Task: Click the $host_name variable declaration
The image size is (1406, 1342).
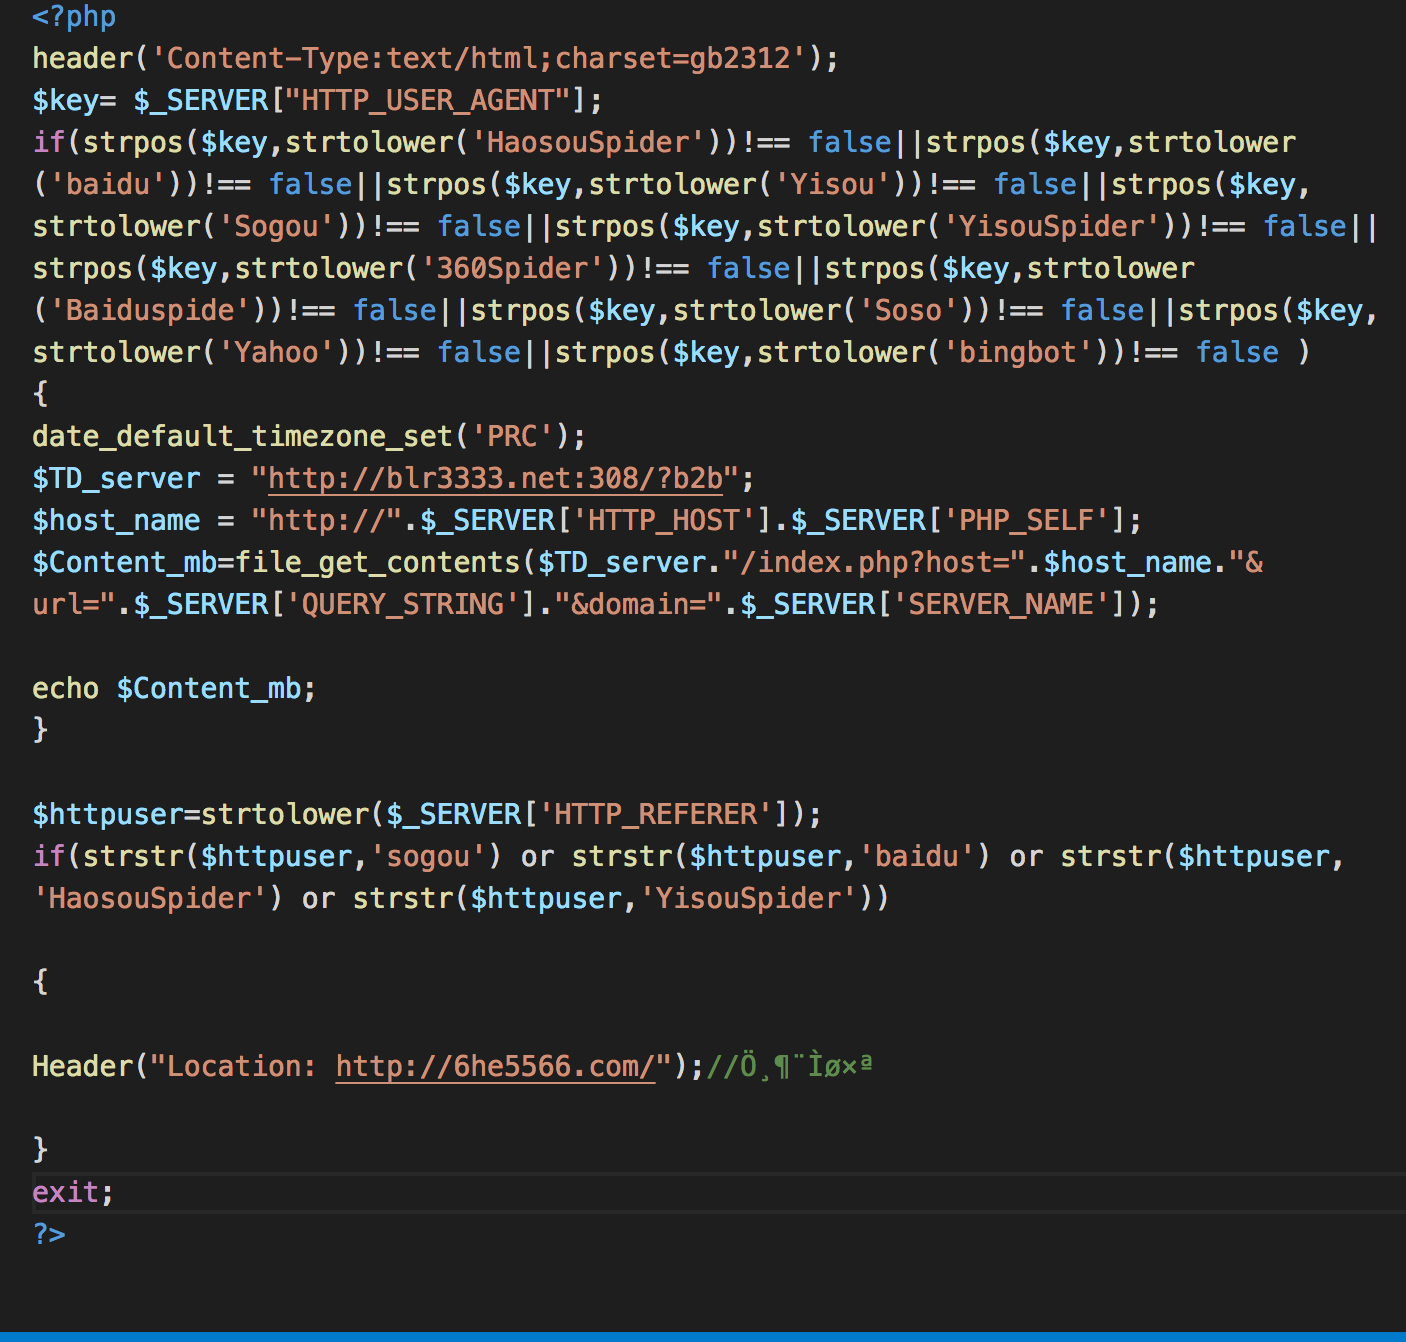Action: 116,520
